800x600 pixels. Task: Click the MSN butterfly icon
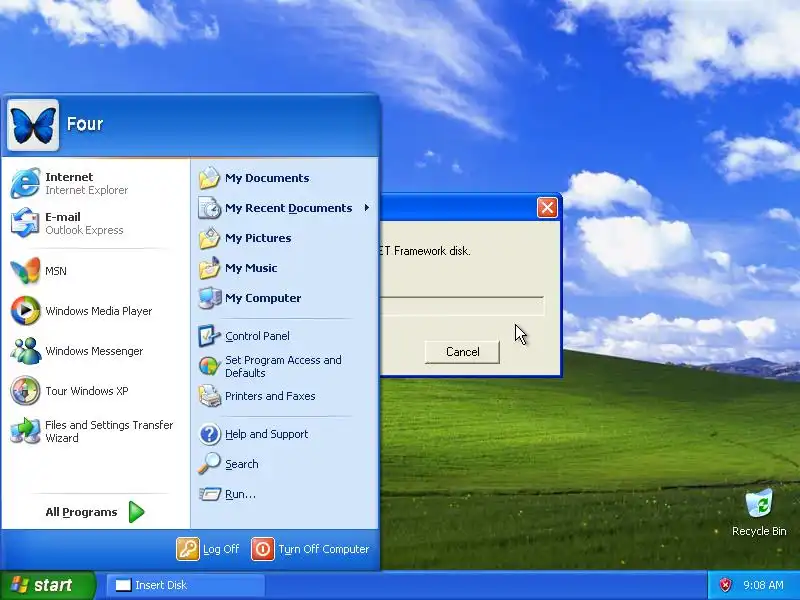point(25,270)
